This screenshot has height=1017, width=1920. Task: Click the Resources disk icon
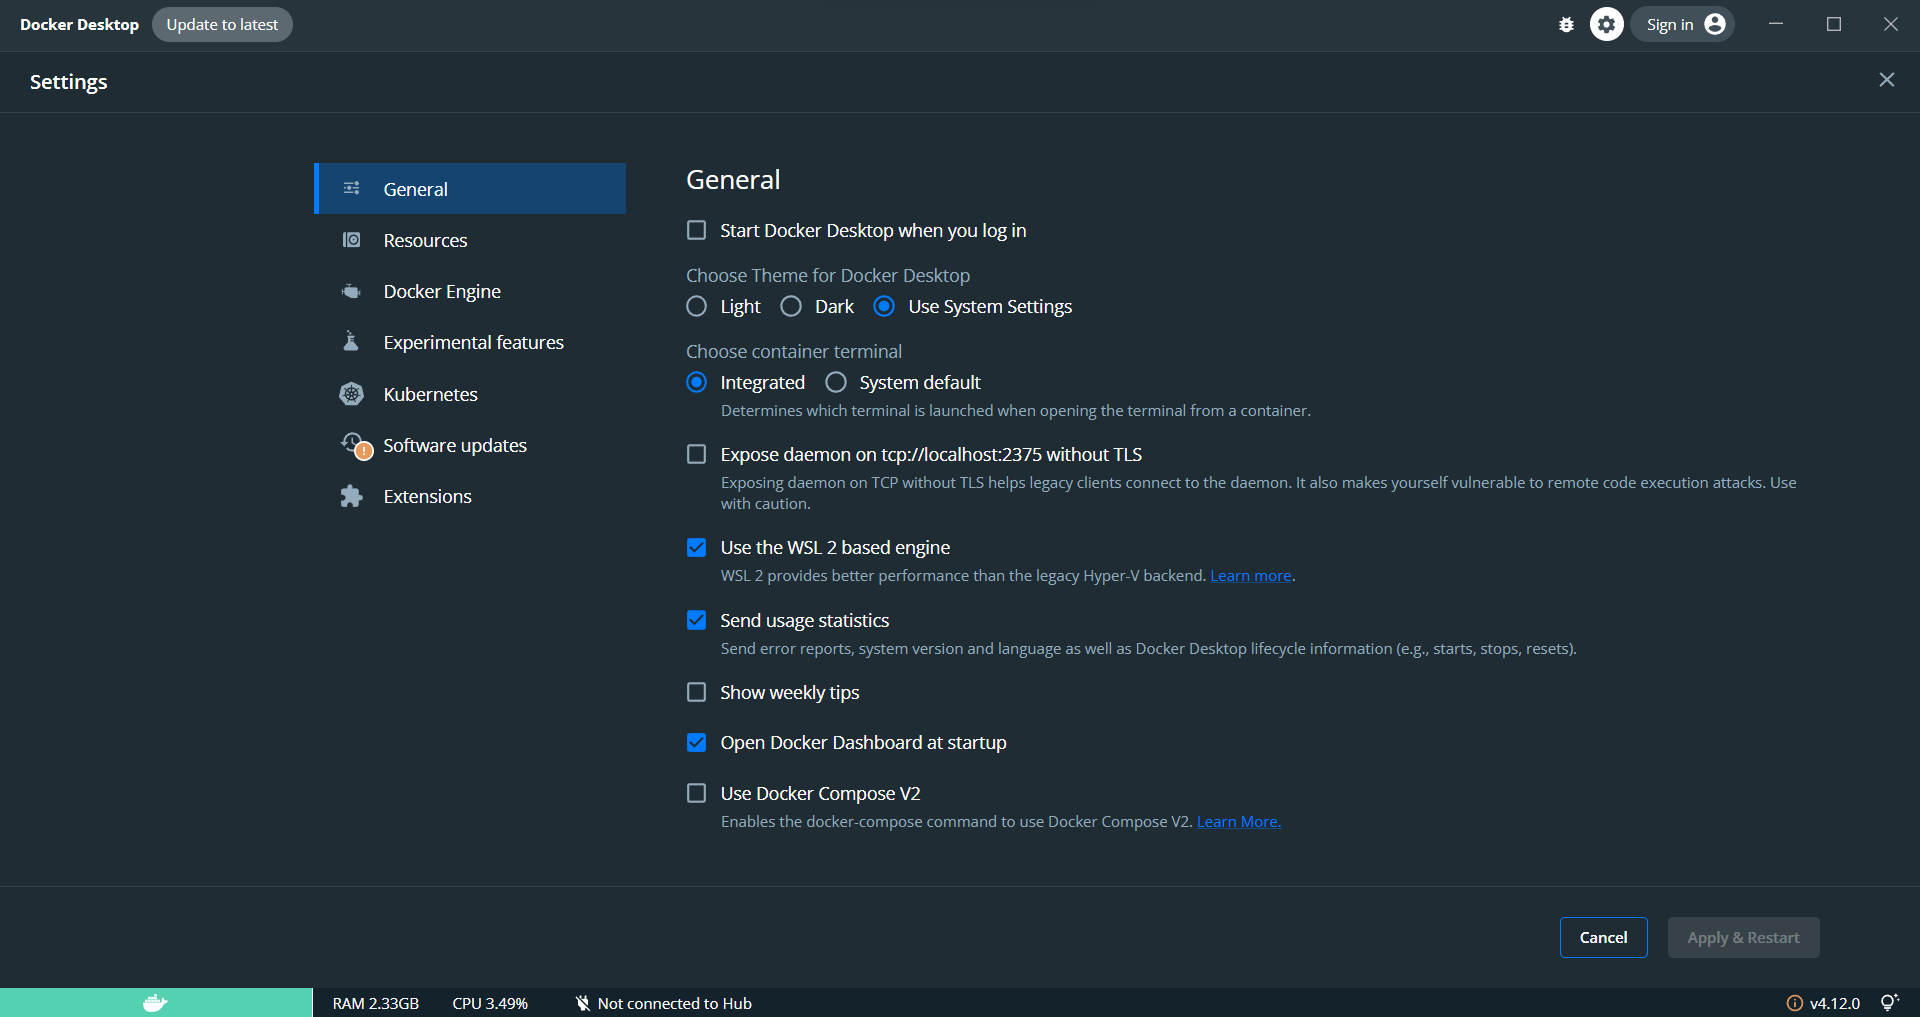coord(351,240)
